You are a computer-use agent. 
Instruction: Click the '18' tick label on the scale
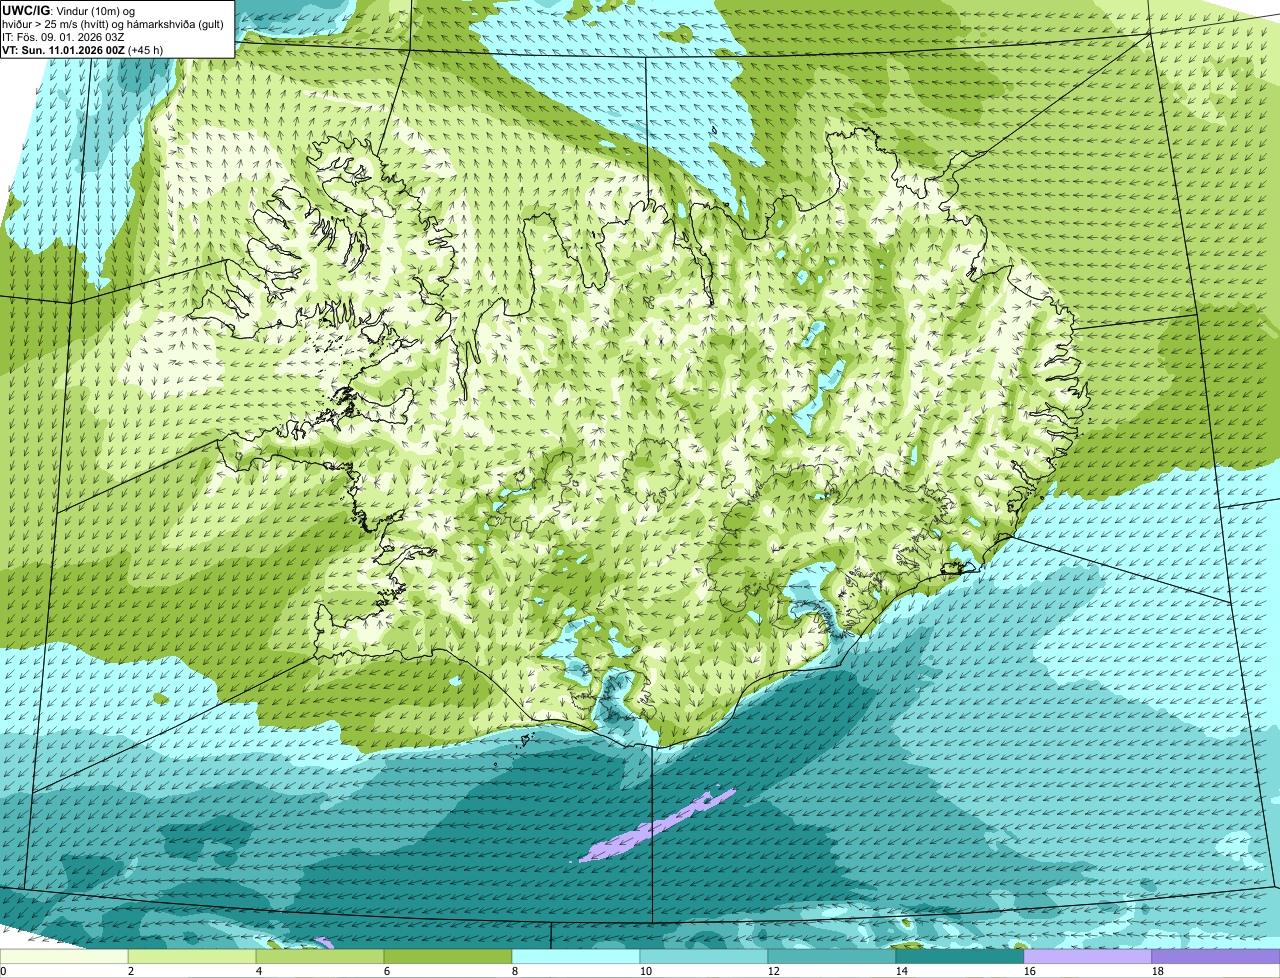pyautogui.click(x=1158, y=971)
